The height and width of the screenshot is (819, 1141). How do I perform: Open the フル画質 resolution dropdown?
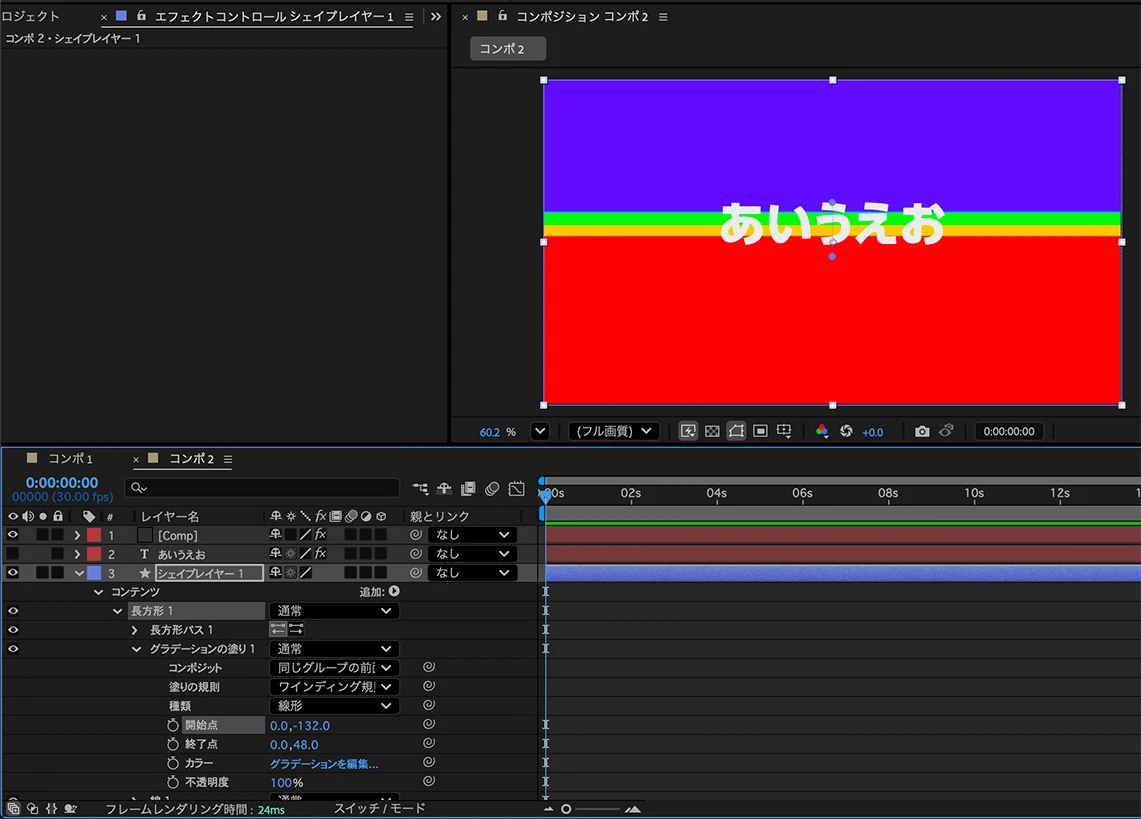click(614, 431)
